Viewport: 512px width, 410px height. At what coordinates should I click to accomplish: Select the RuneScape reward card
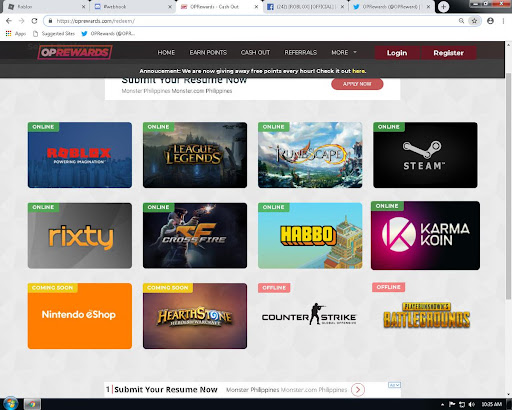point(310,155)
